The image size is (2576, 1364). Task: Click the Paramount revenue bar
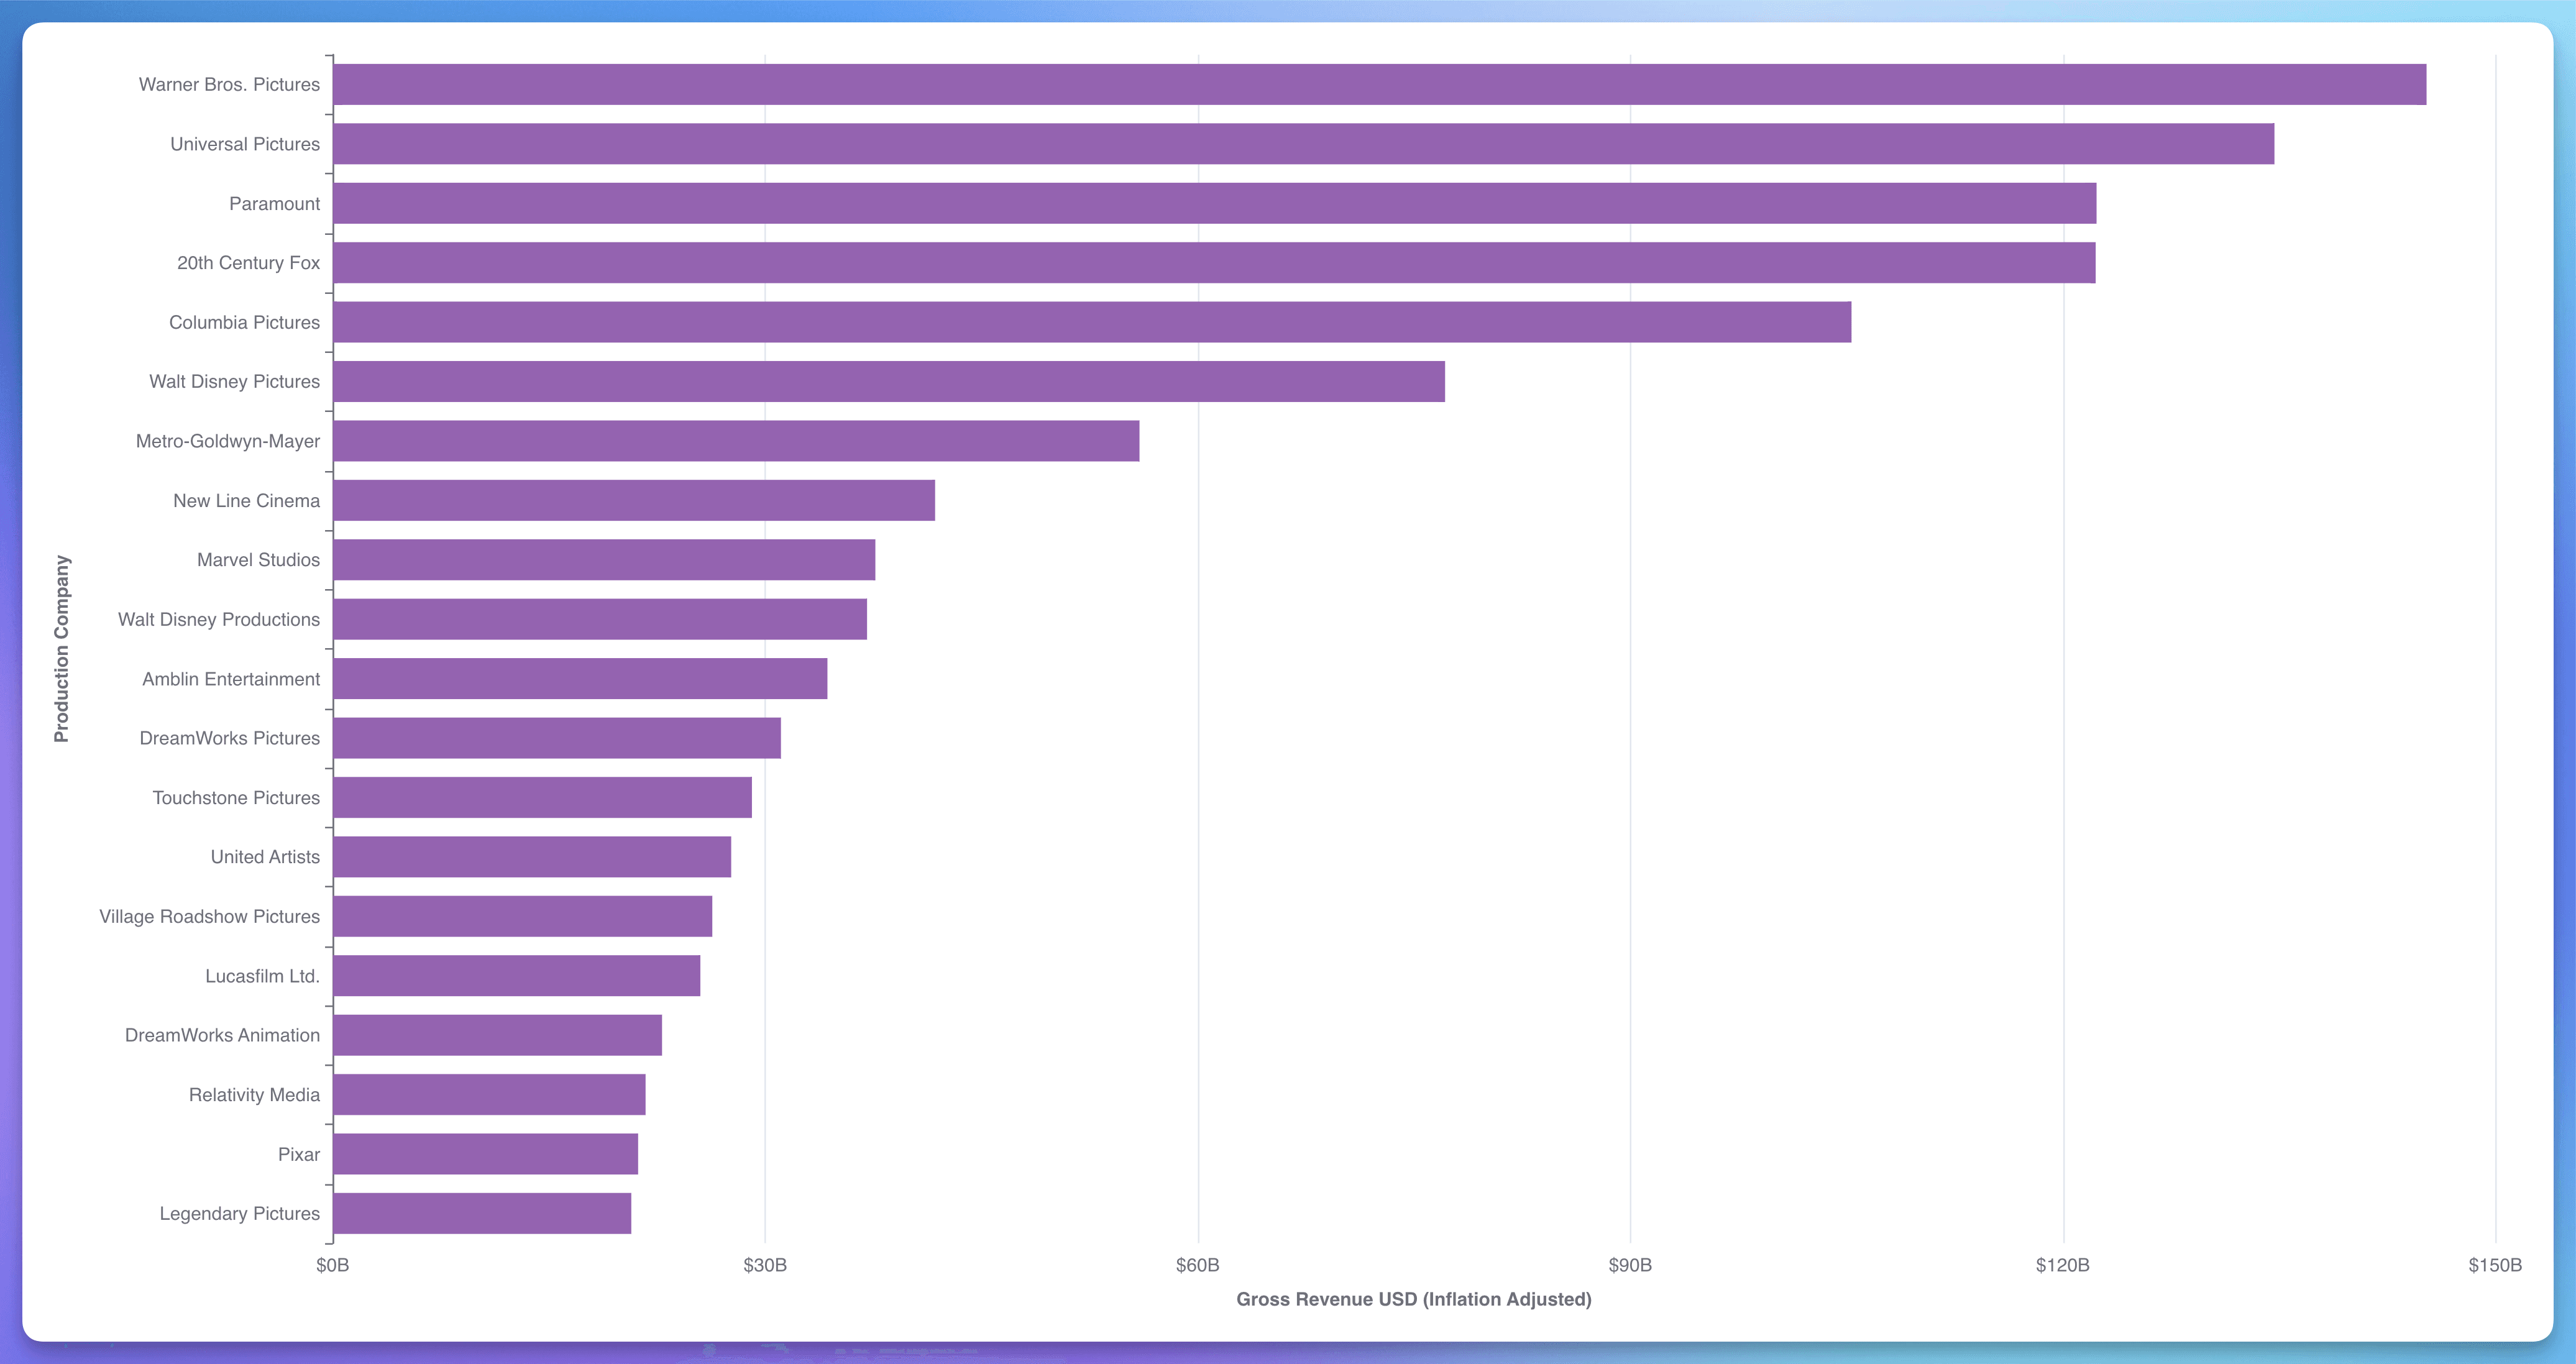(x=1215, y=203)
